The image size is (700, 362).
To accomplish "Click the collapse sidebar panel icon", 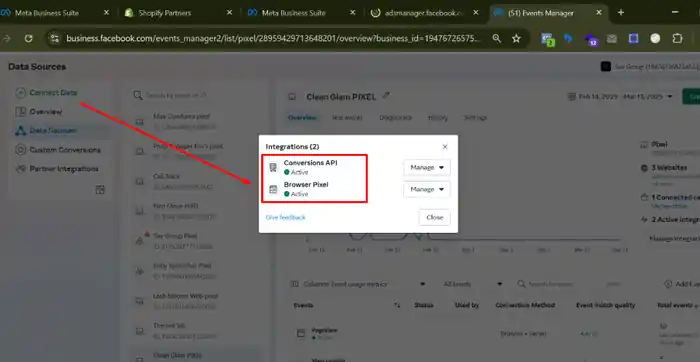I will click(x=100, y=190).
